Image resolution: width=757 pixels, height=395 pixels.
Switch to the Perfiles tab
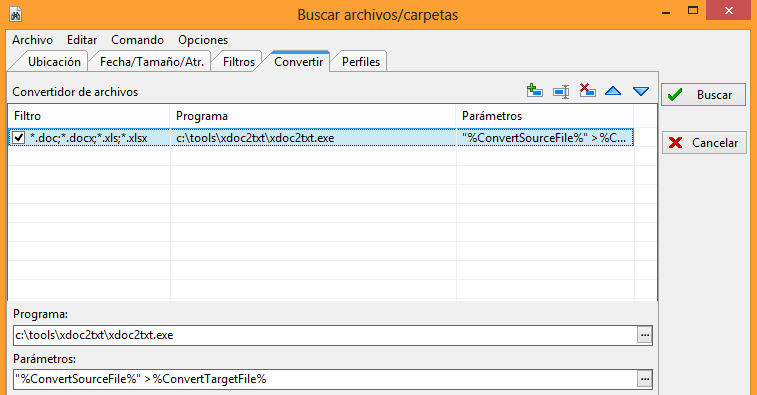coord(361,62)
